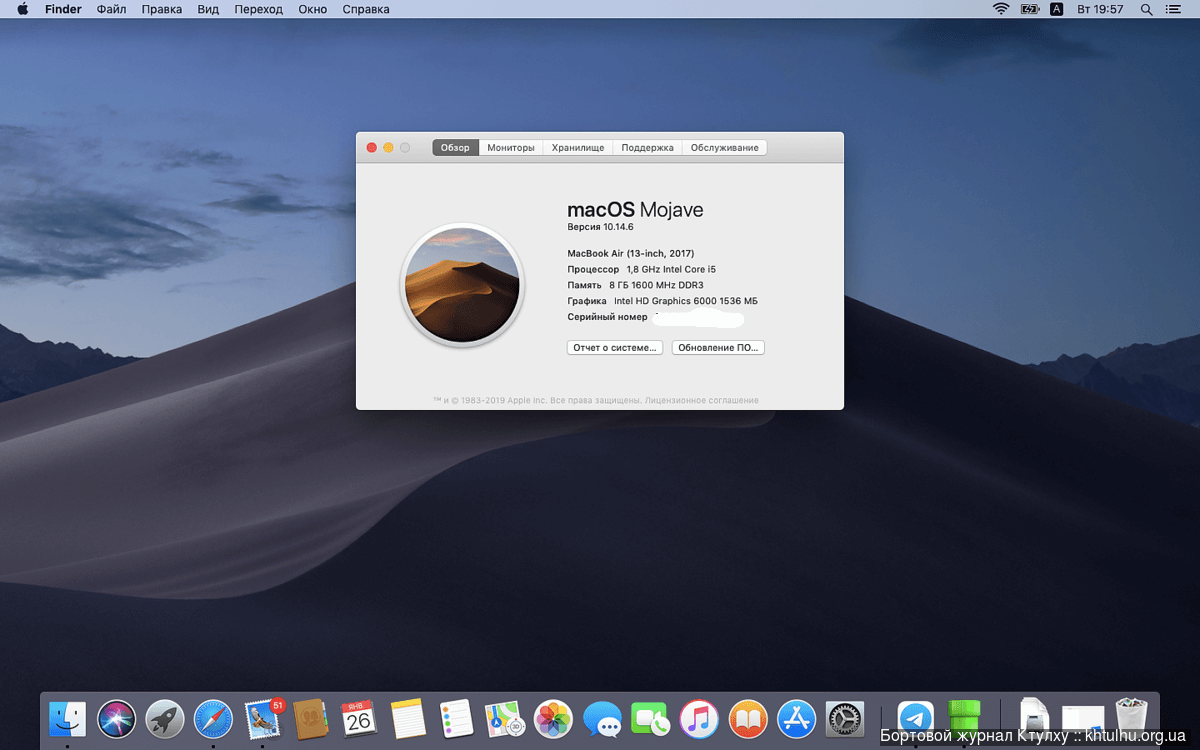
Task: Open the Лицензионное соглашение link
Action: (702, 400)
